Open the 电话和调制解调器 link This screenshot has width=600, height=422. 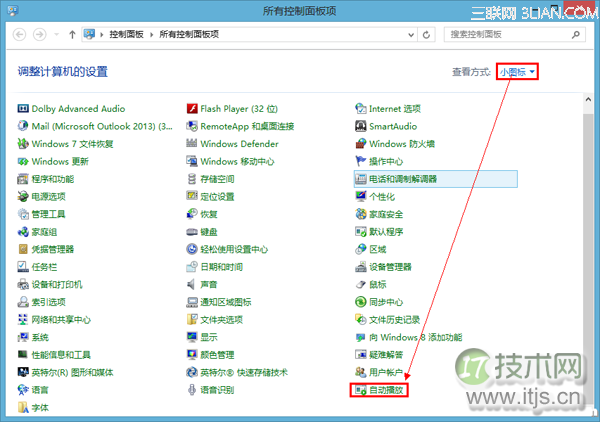pos(403,179)
